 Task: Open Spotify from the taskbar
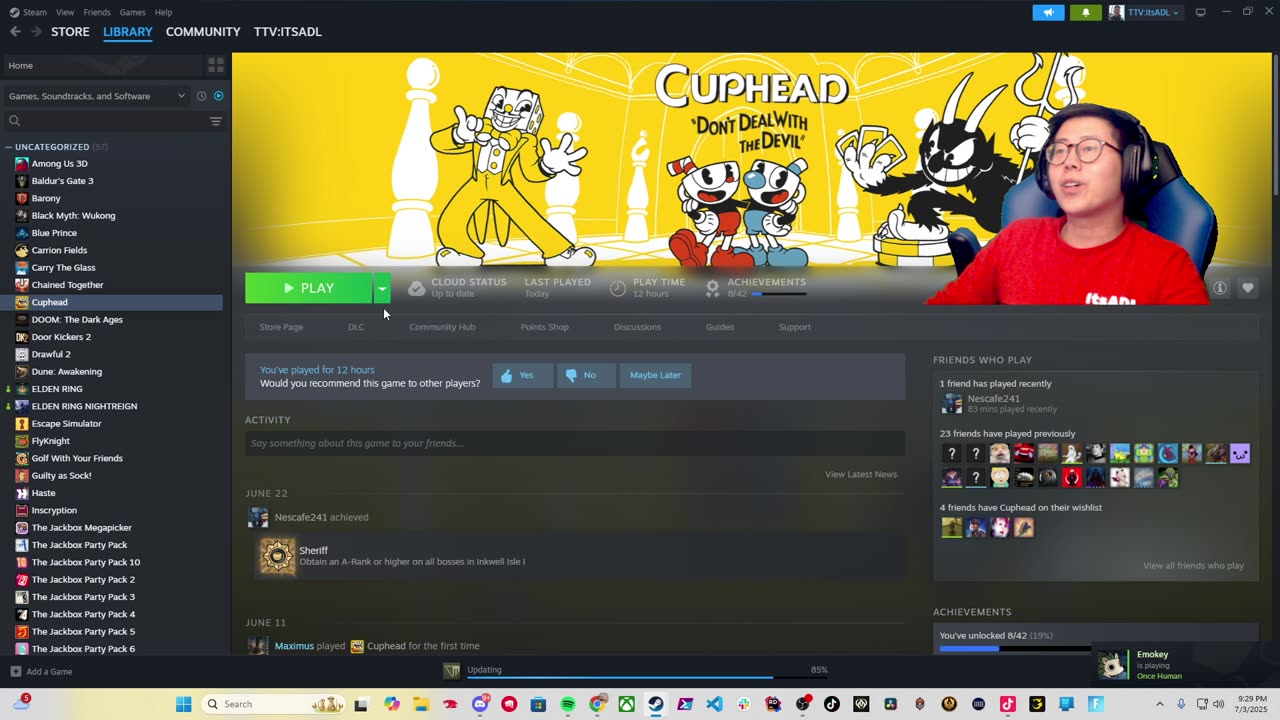coord(568,704)
